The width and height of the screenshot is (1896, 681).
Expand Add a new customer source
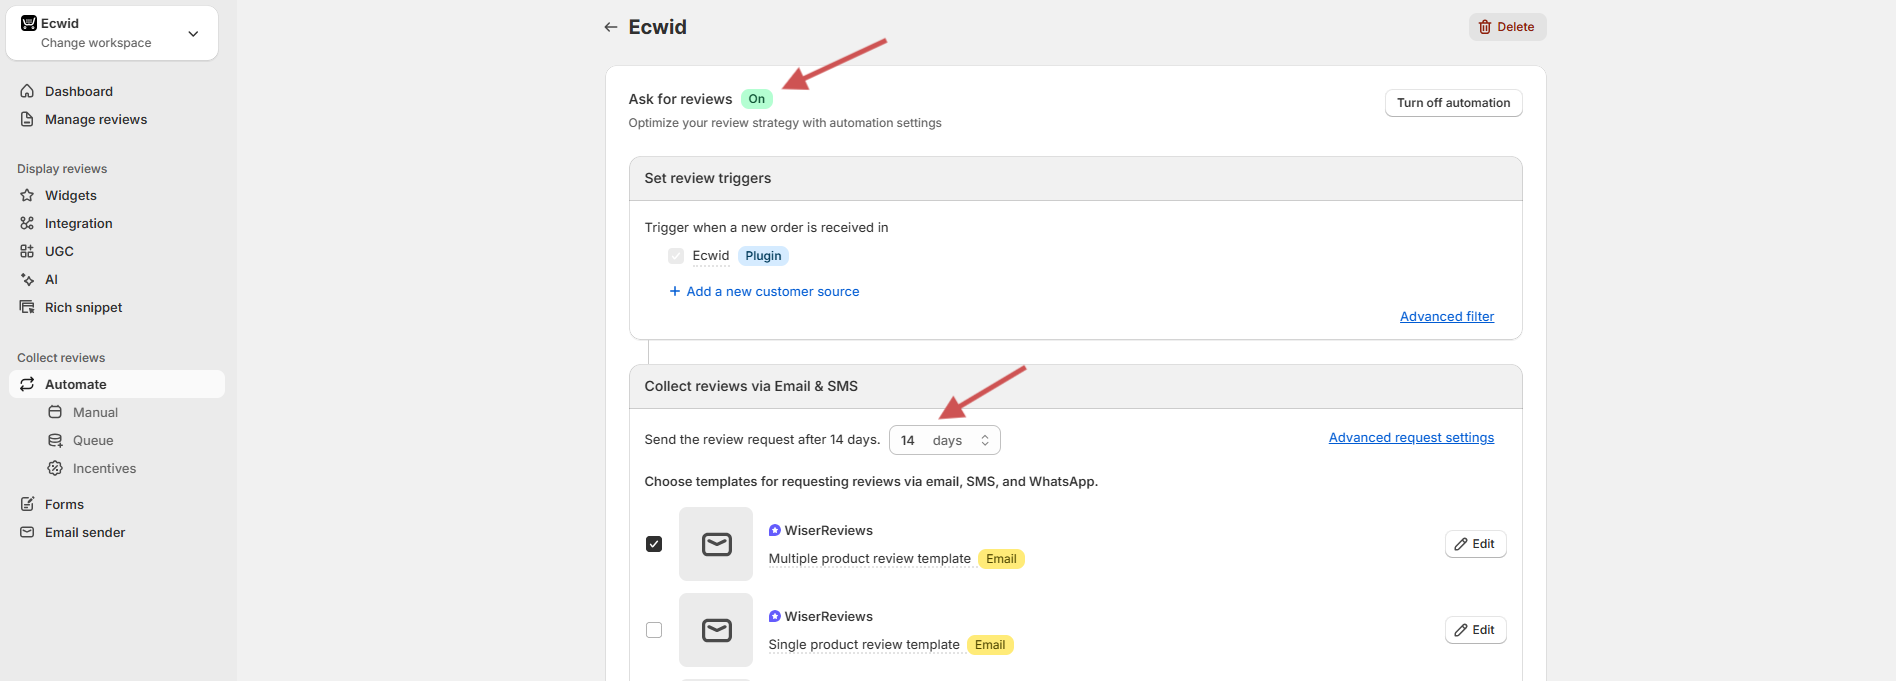(764, 291)
